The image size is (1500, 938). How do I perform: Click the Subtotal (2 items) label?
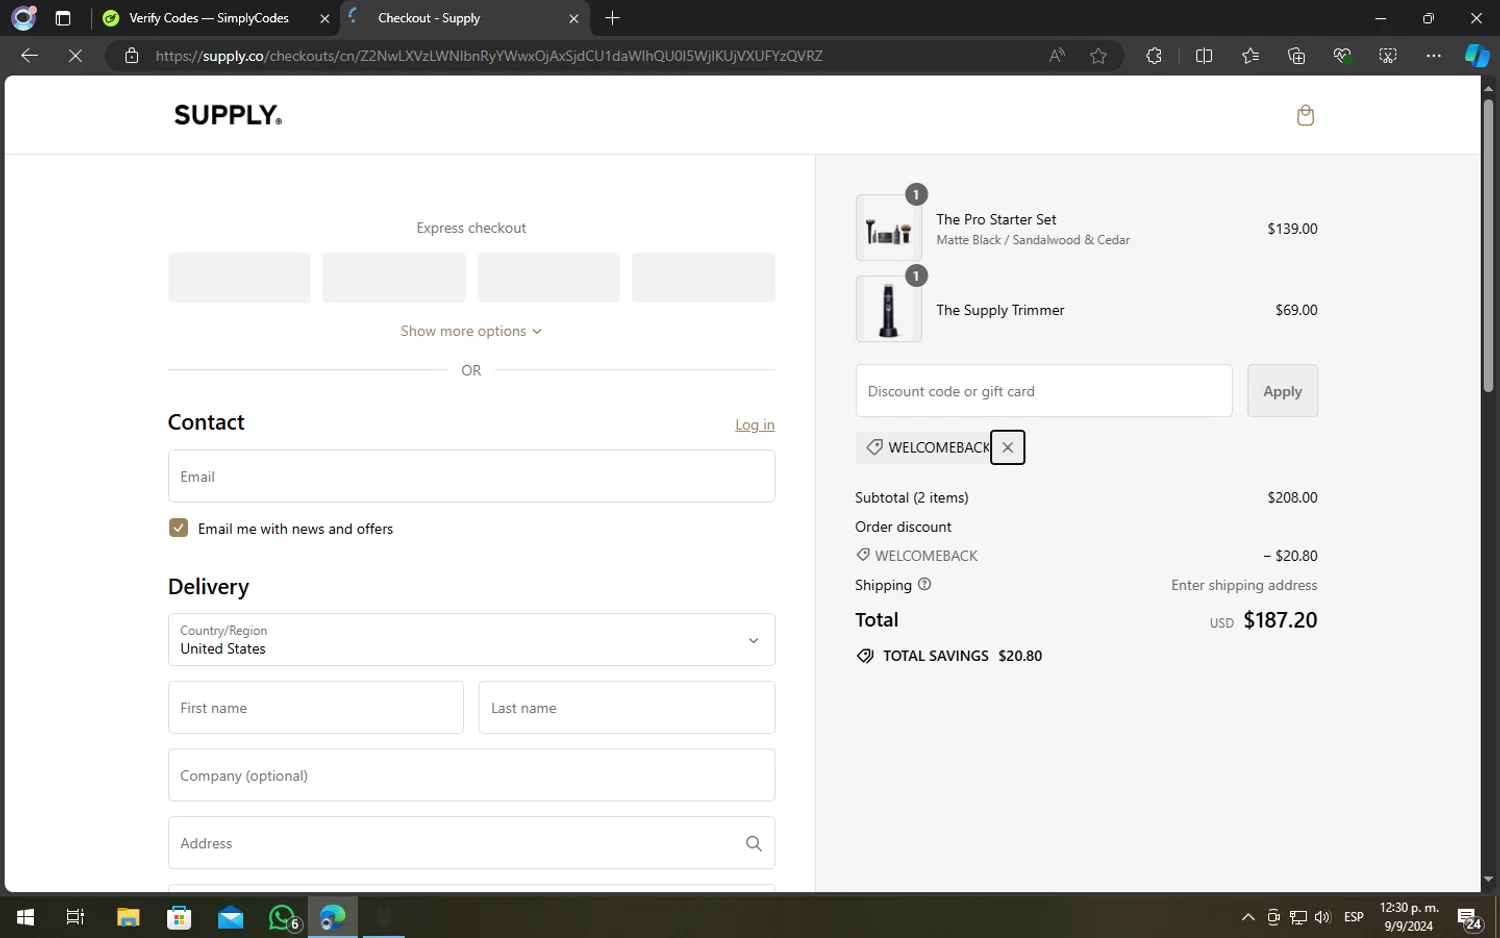[x=912, y=497]
